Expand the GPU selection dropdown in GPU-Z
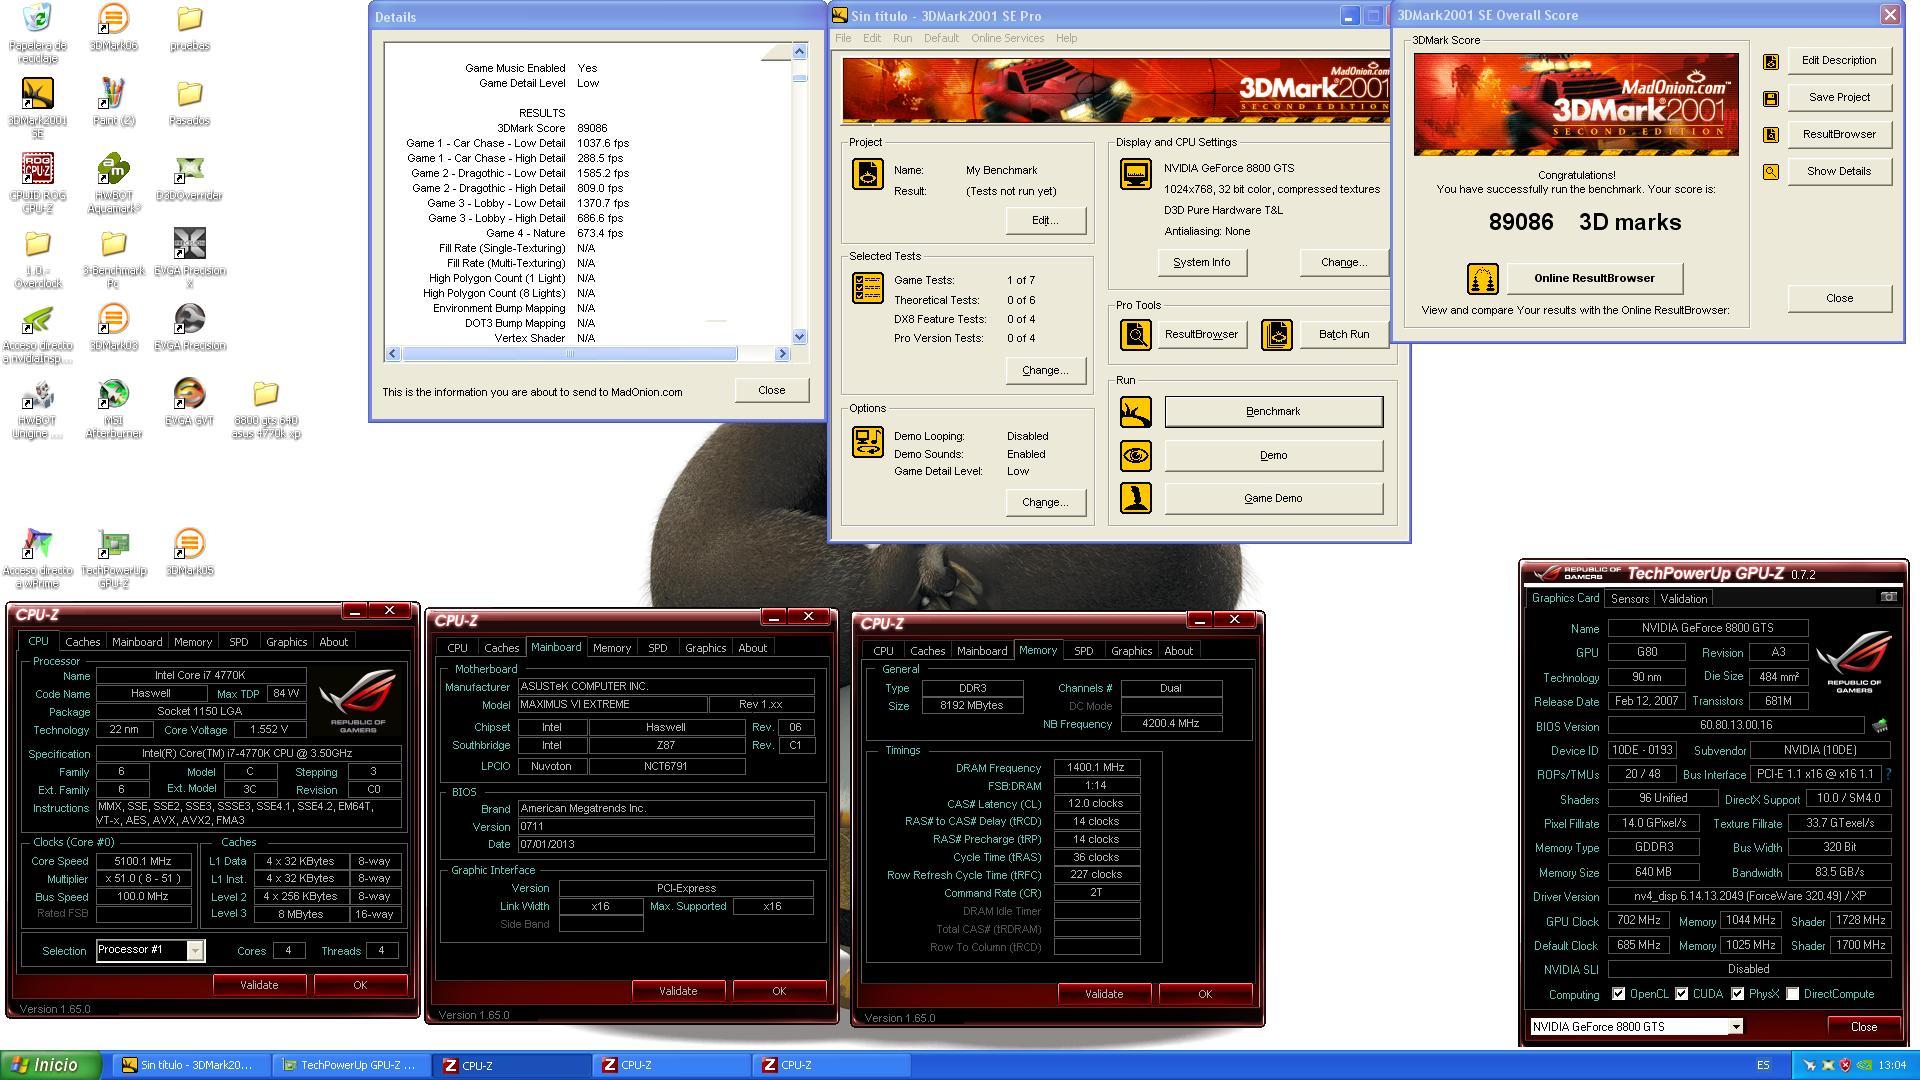The height and width of the screenshot is (1080, 1920). pyautogui.click(x=1735, y=1027)
